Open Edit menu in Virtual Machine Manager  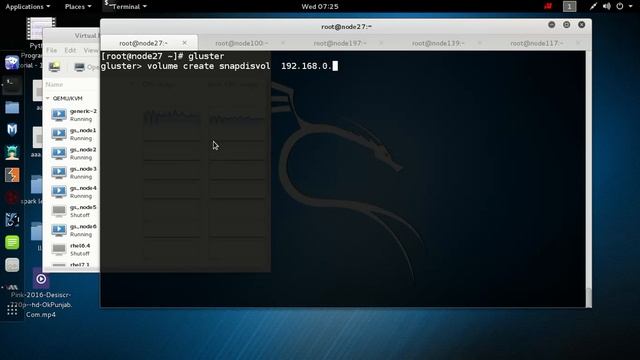70,50
